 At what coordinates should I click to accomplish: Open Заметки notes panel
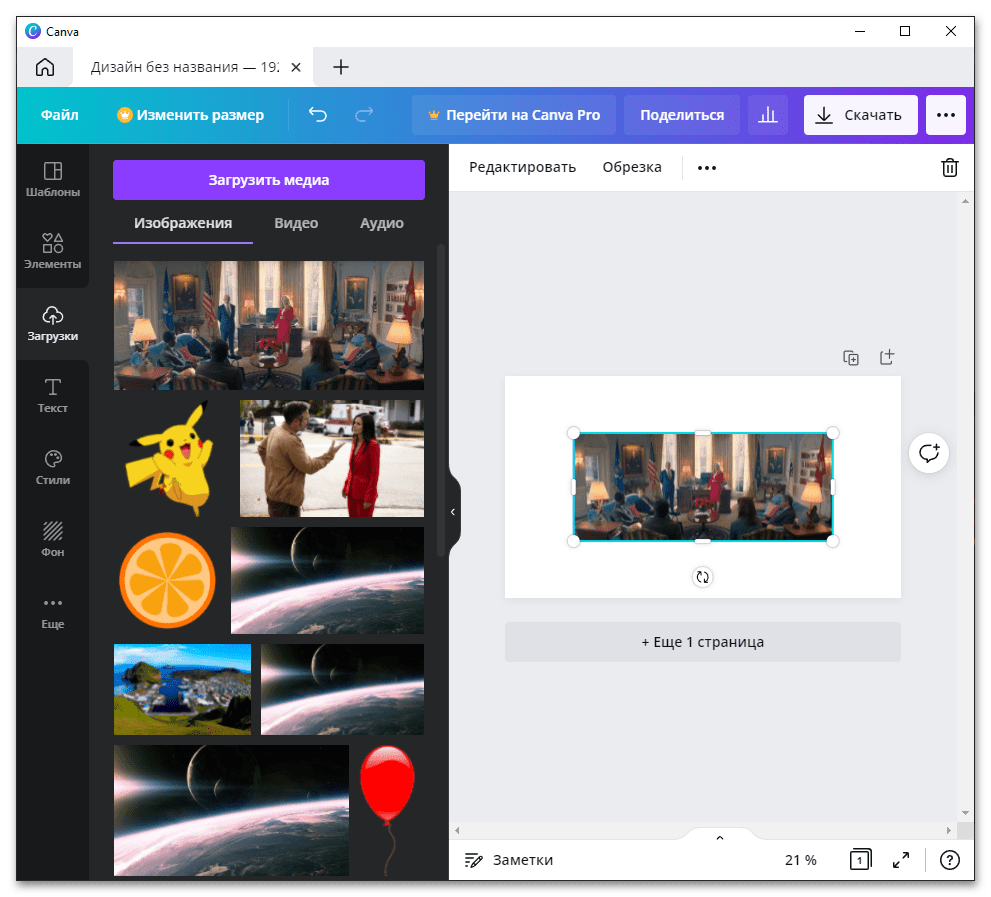coord(509,860)
